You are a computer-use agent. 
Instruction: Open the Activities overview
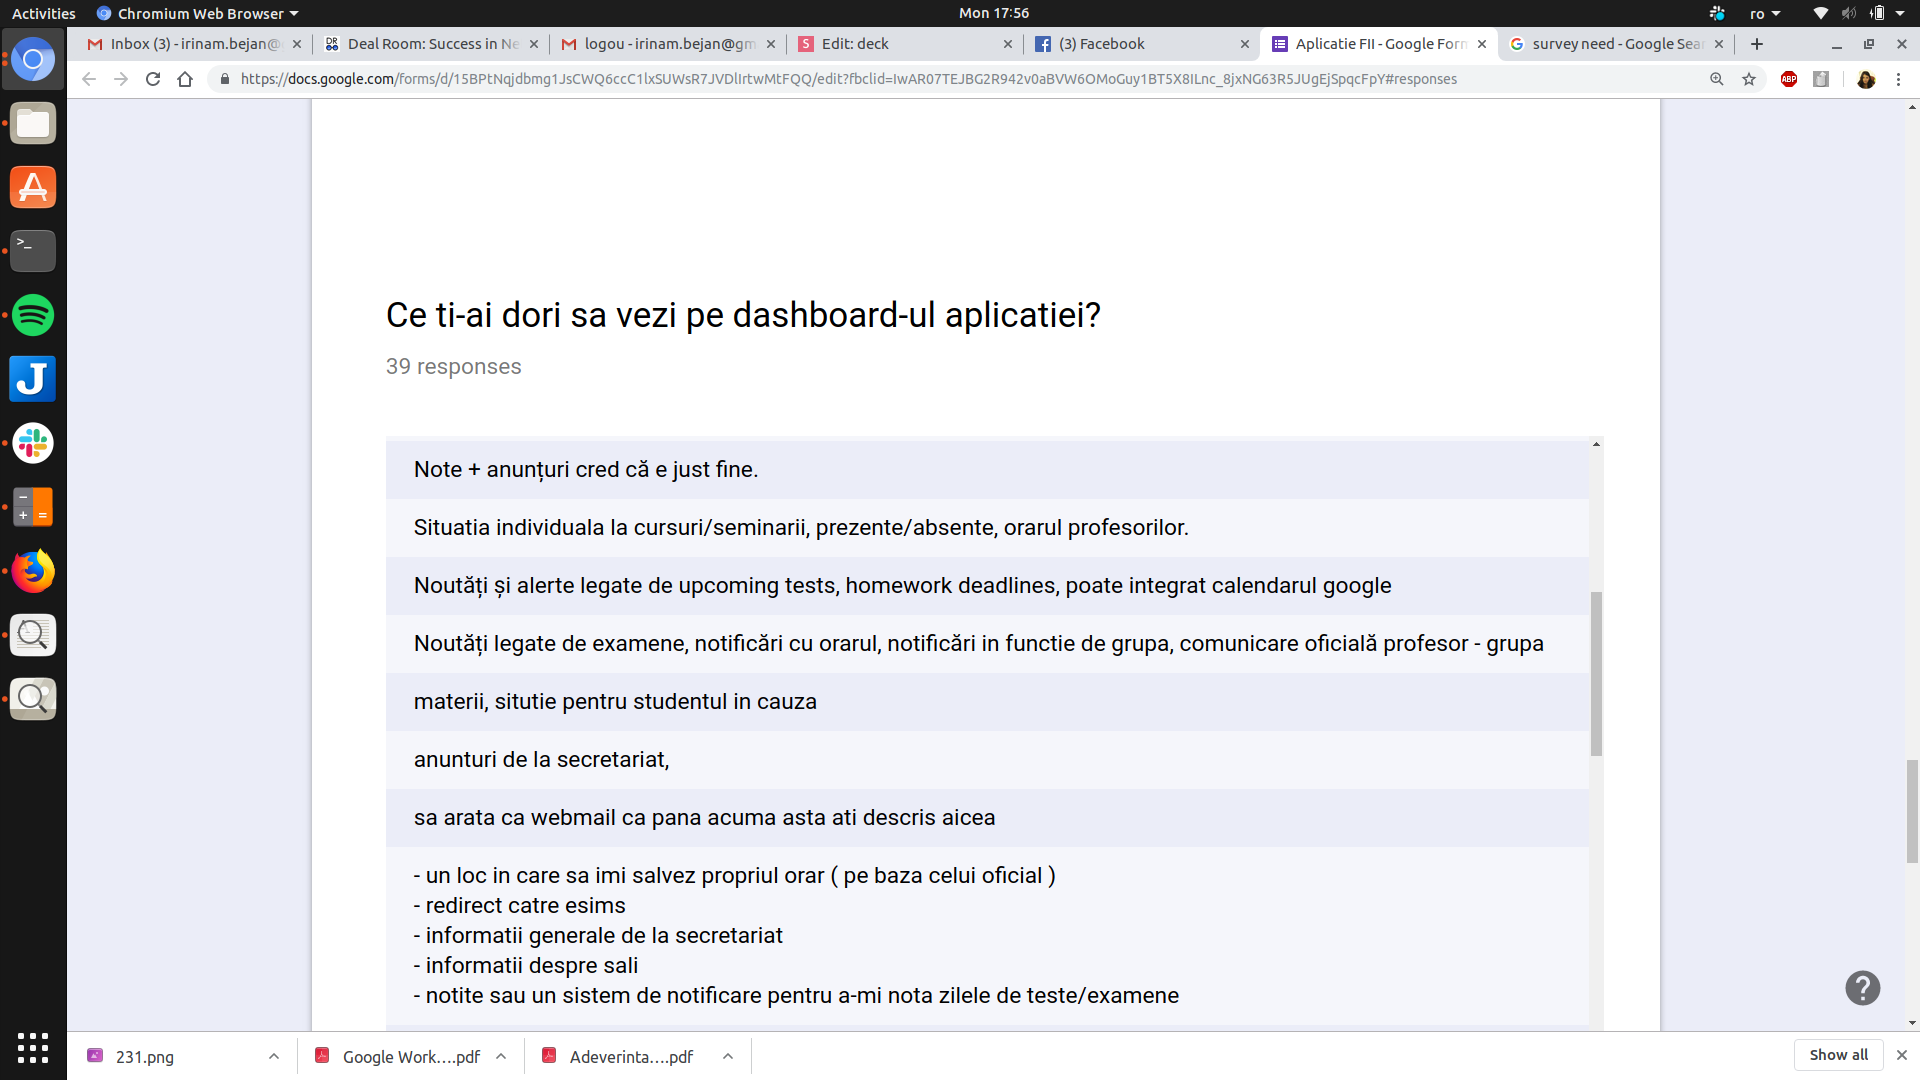point(43,13)
